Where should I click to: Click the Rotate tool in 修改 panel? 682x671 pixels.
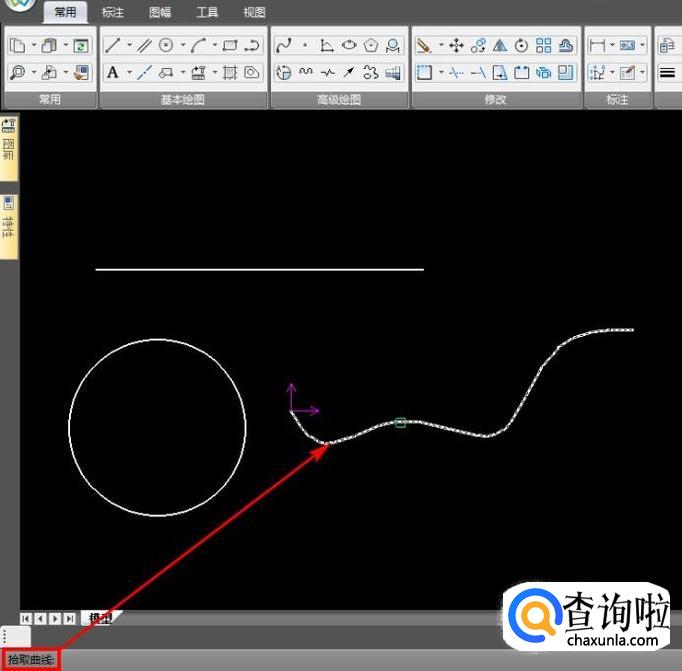521,45
